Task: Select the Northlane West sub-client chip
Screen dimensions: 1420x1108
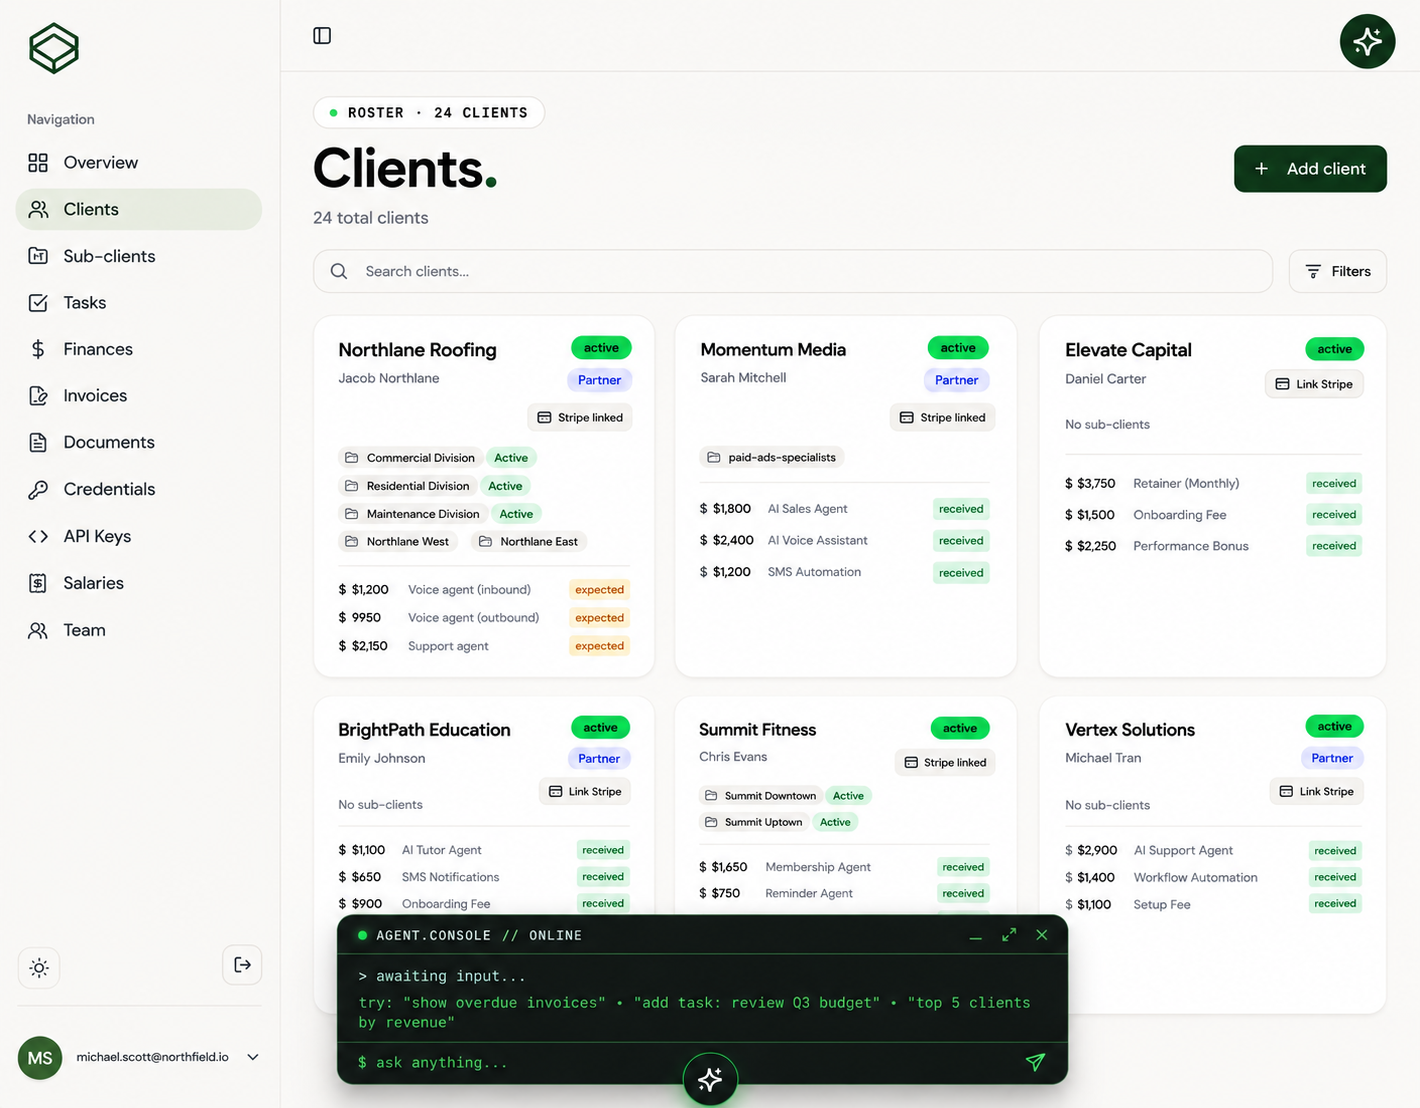Action: [x=398, y=541]
